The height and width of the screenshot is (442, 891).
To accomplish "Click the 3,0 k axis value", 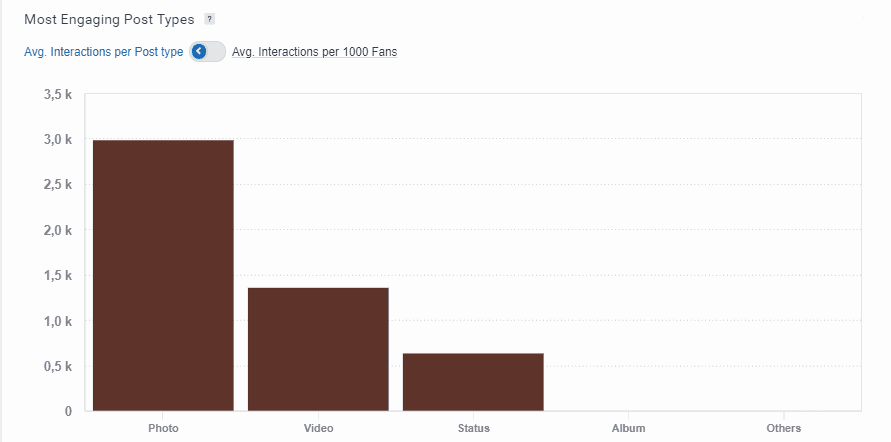I will click(x=58, y=139).
